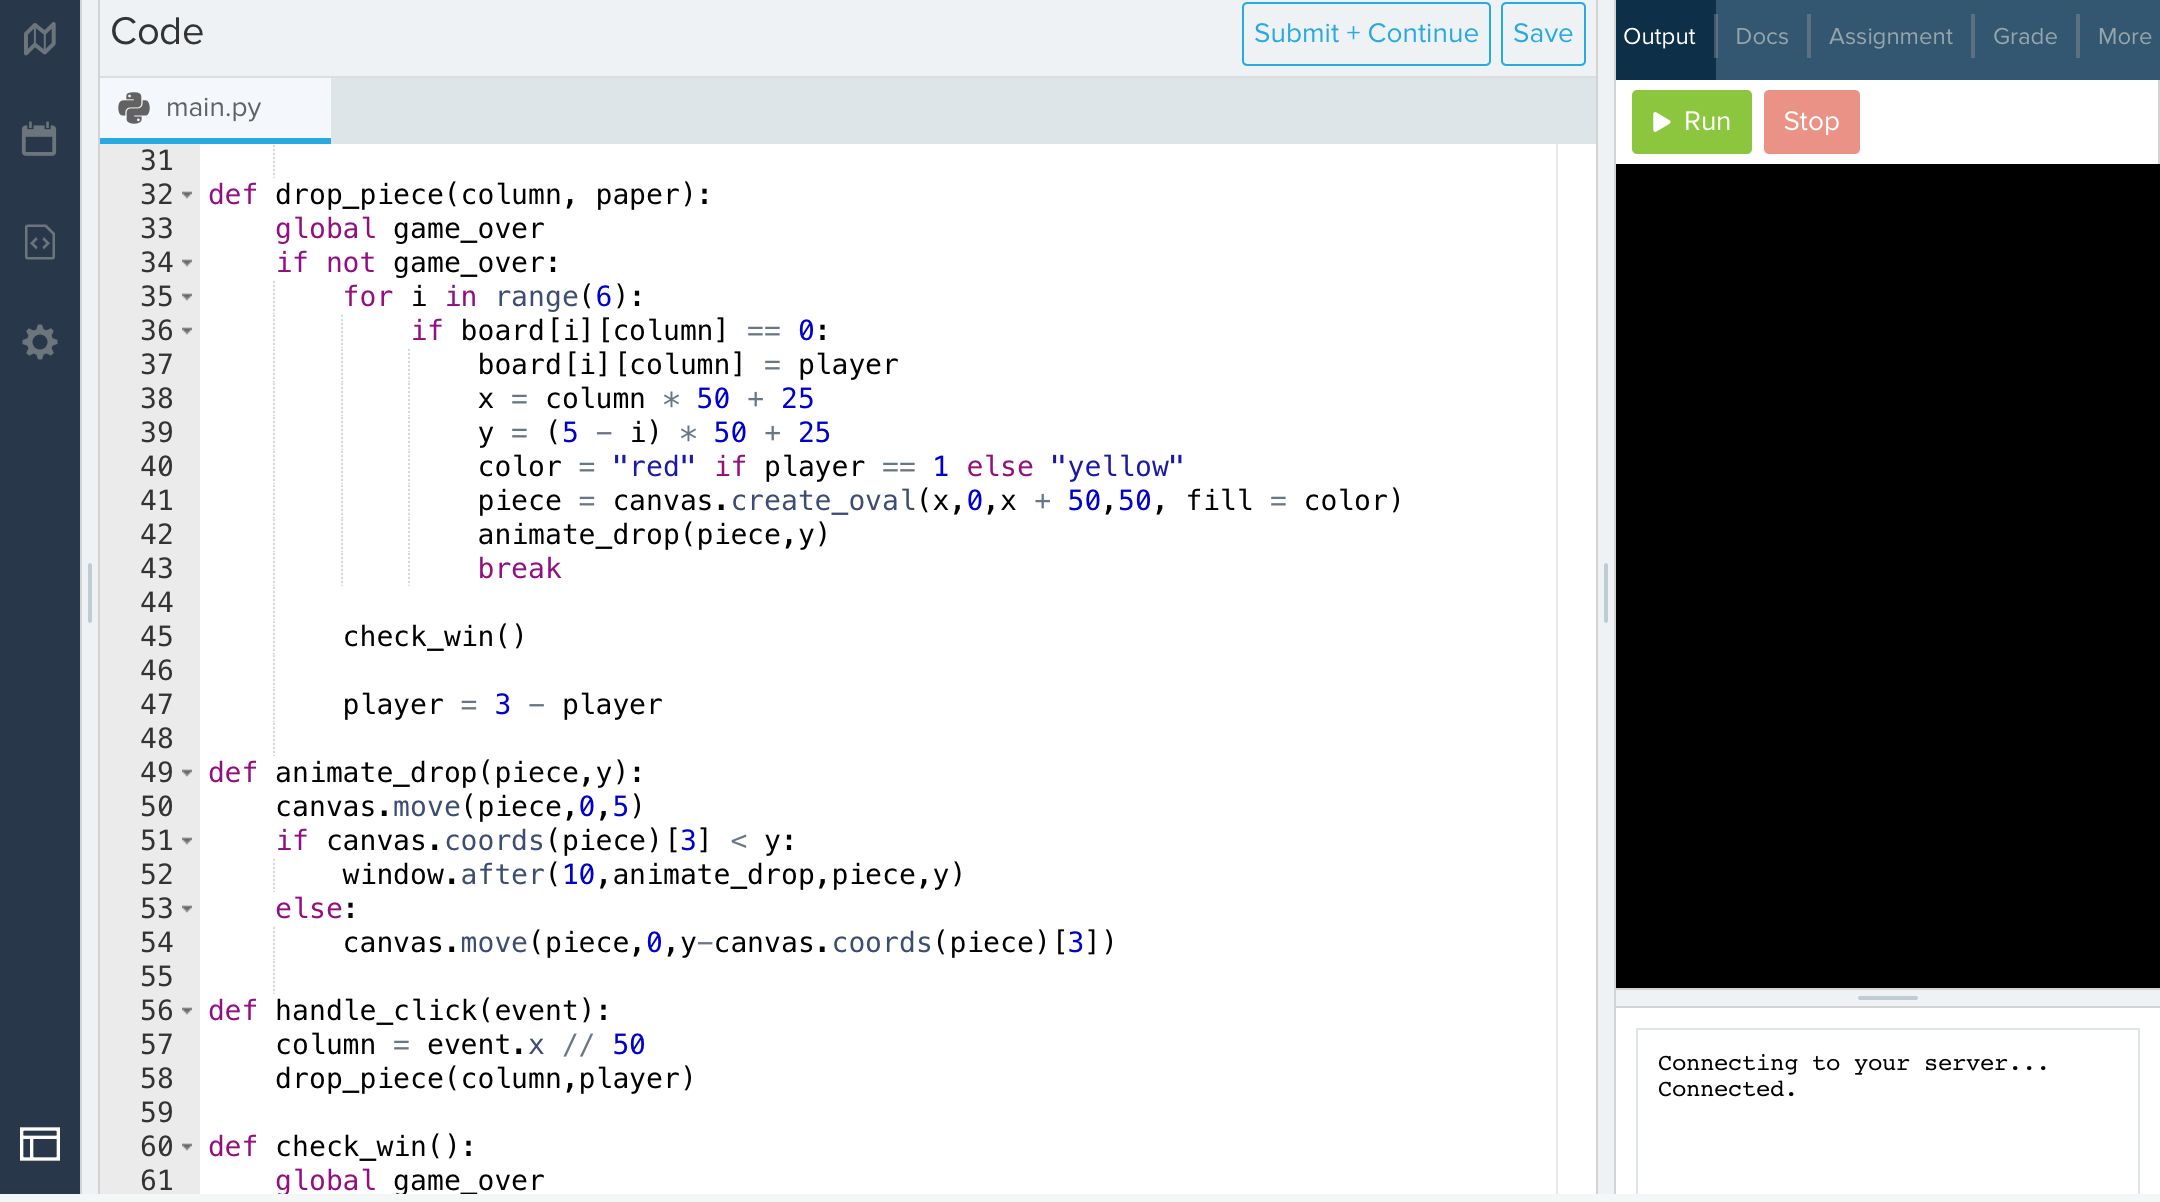This screenshot has height=1202, width=2160.
Task: Open the settings gear icon
Action: pyautogui.click(x=40, y=342)
